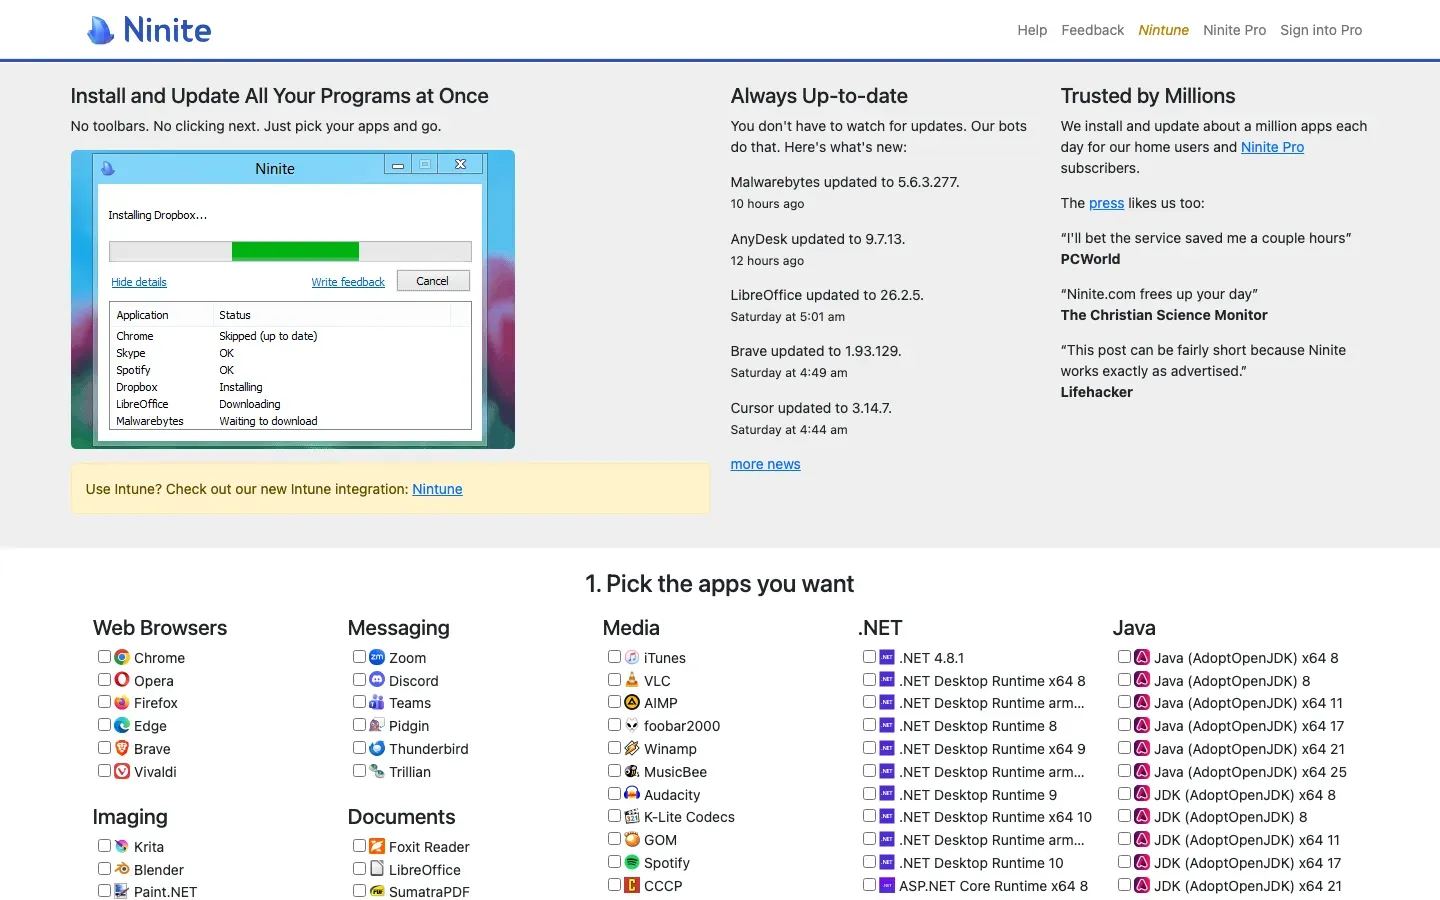Select the LibreOffice checkbox
Image resolution: width=1440 pixels, height=900 pixels.
click(359, 869)
